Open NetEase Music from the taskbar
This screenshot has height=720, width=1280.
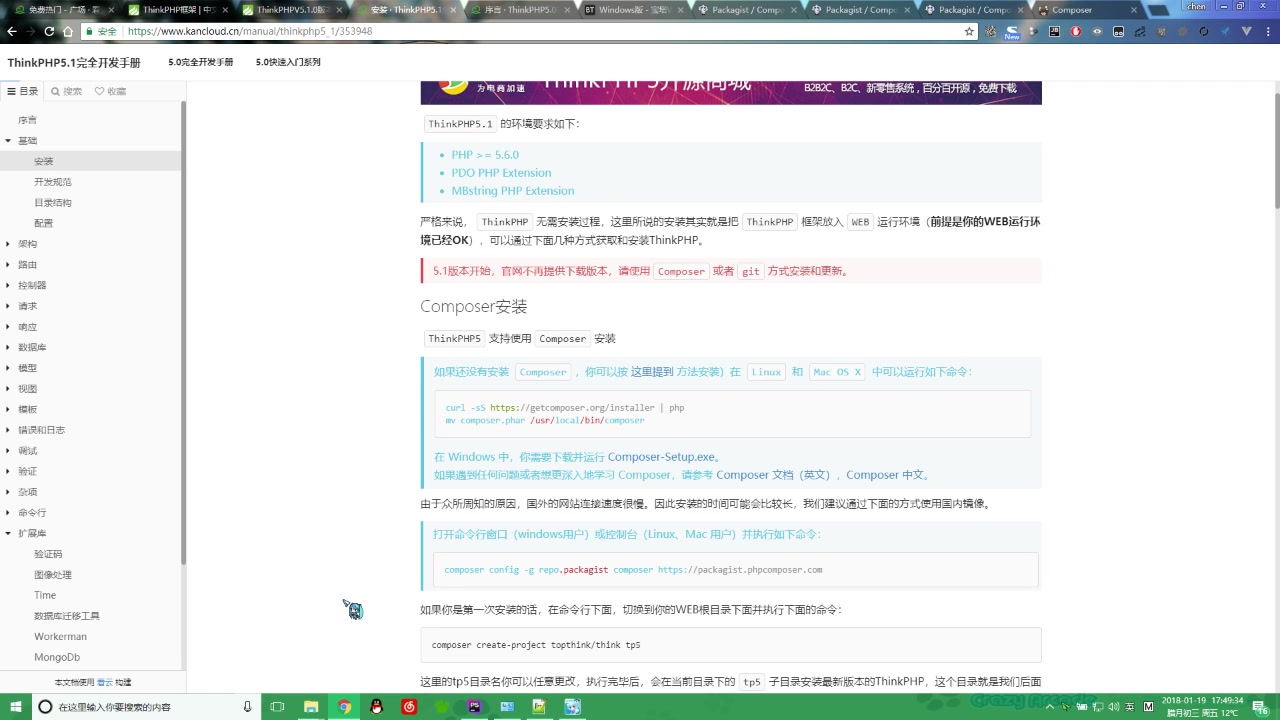(x=409, y=707)
